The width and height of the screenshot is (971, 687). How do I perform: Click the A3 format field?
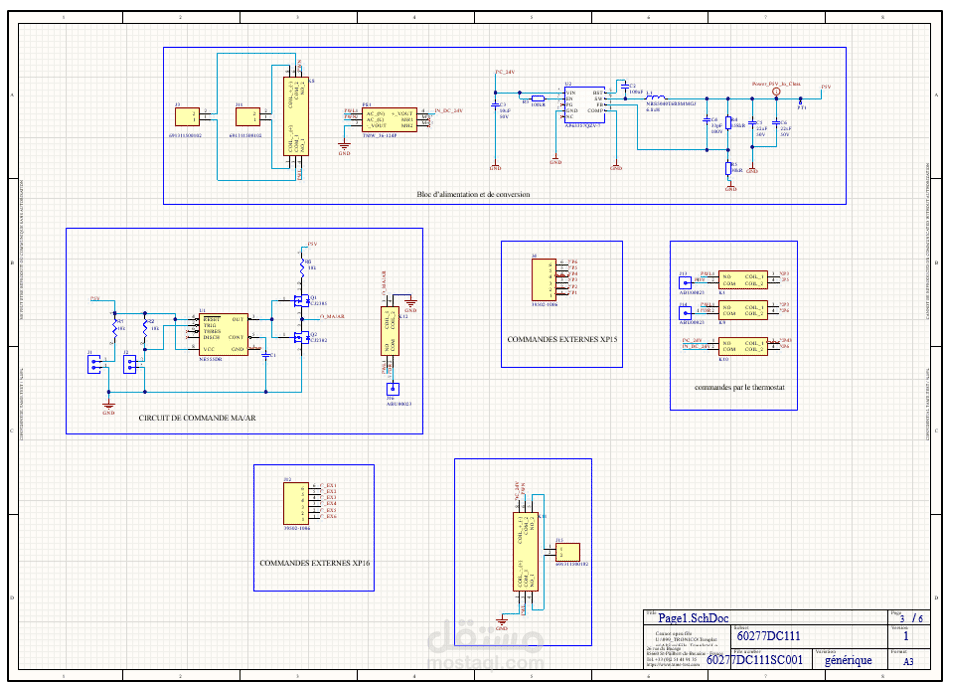tap(908, 662)
